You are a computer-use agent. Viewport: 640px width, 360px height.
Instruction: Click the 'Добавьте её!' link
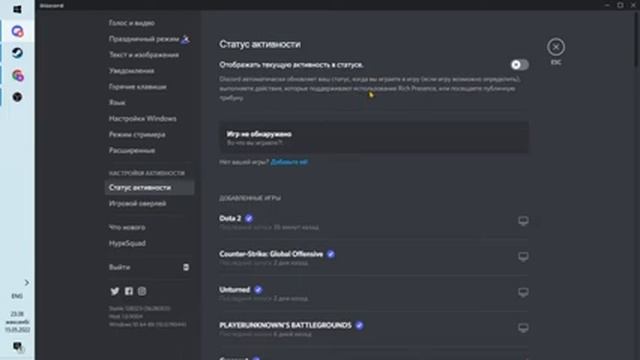[x=289, y=162]
